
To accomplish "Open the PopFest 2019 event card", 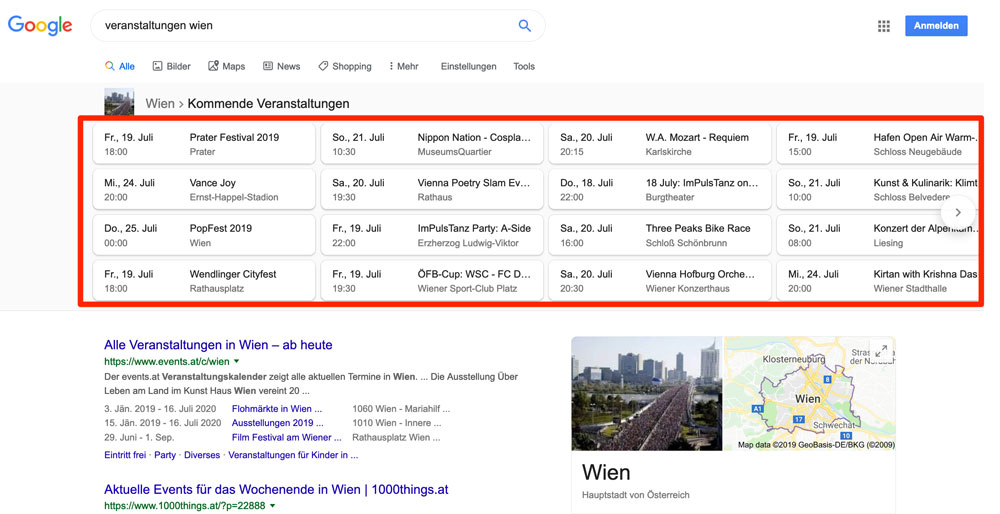I will pos(204,235).
